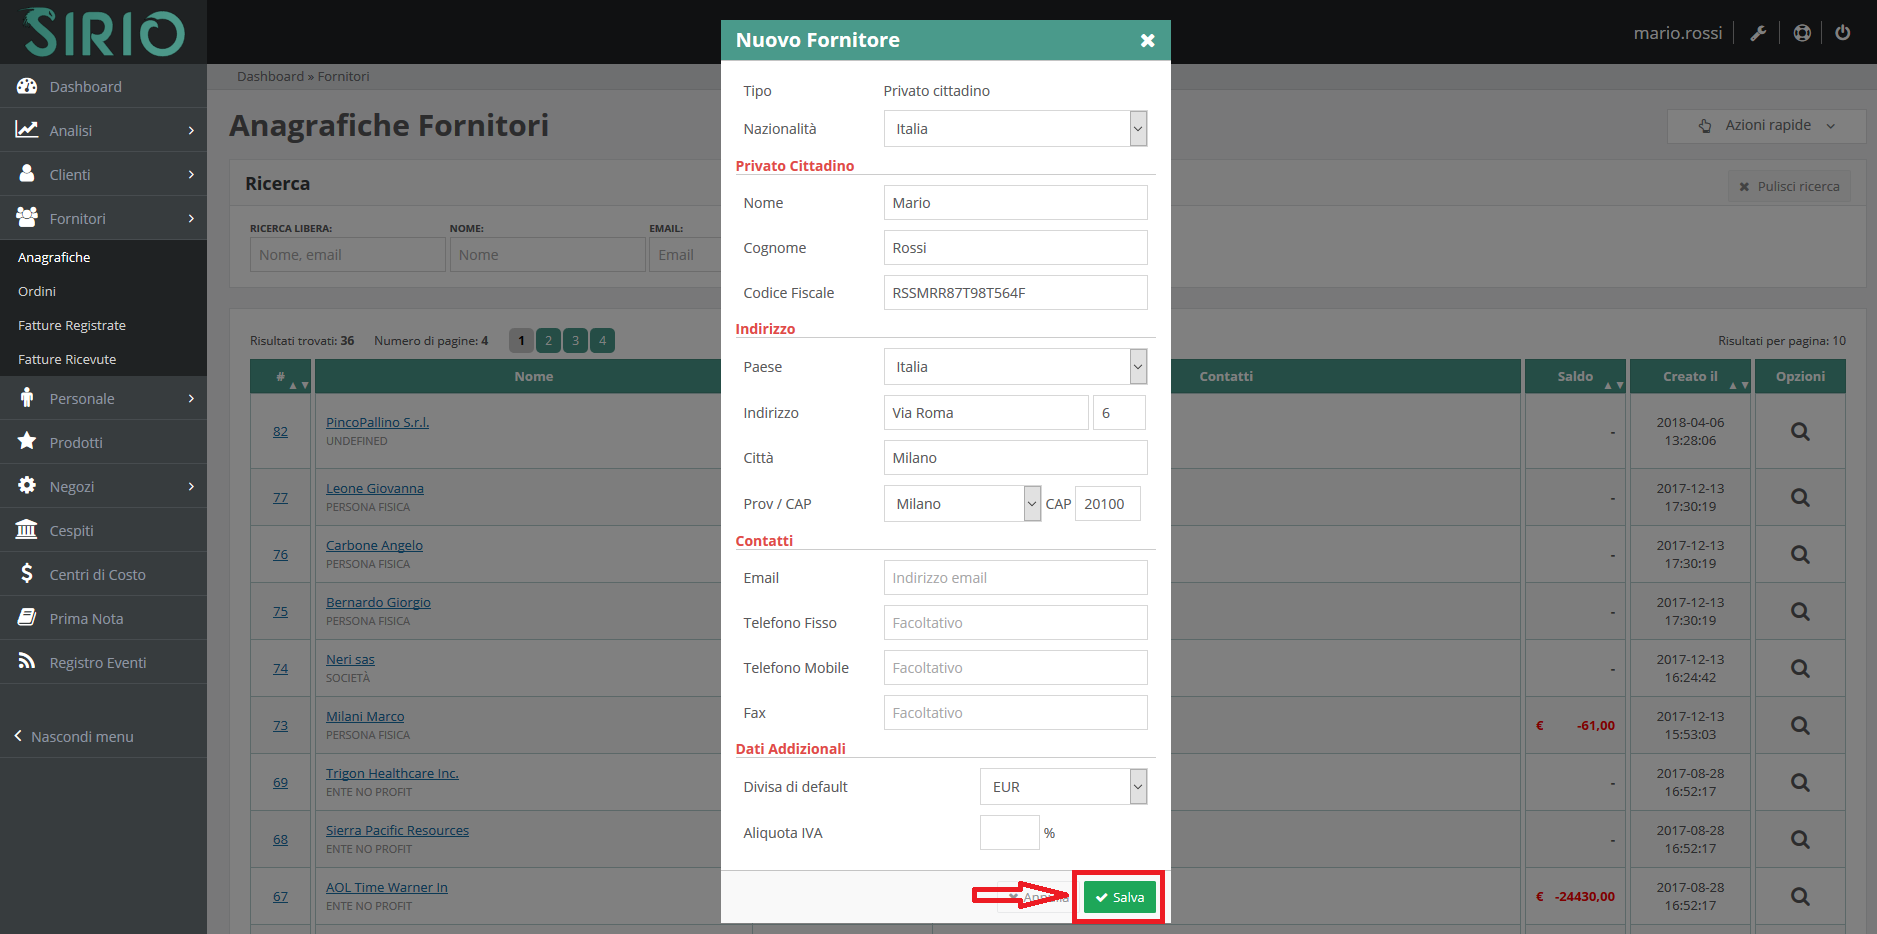1877x934 pixels.
Task: Click magnifier icon for PincoPallino S.r.l. row
Action: coord(1799,432)
